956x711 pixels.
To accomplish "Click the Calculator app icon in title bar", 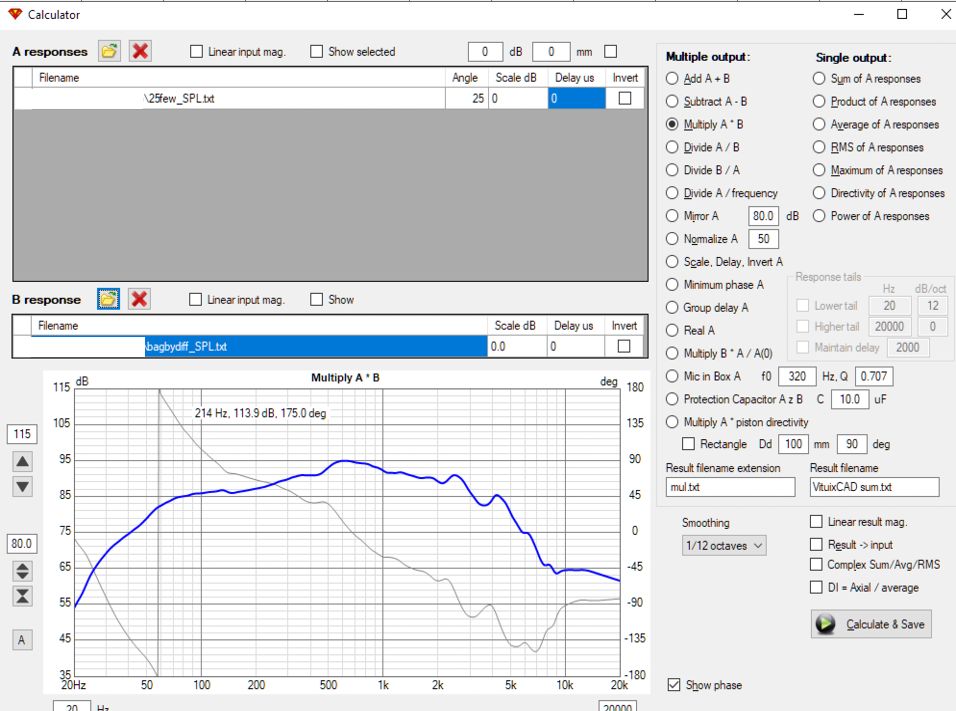I will click(15, 14).
